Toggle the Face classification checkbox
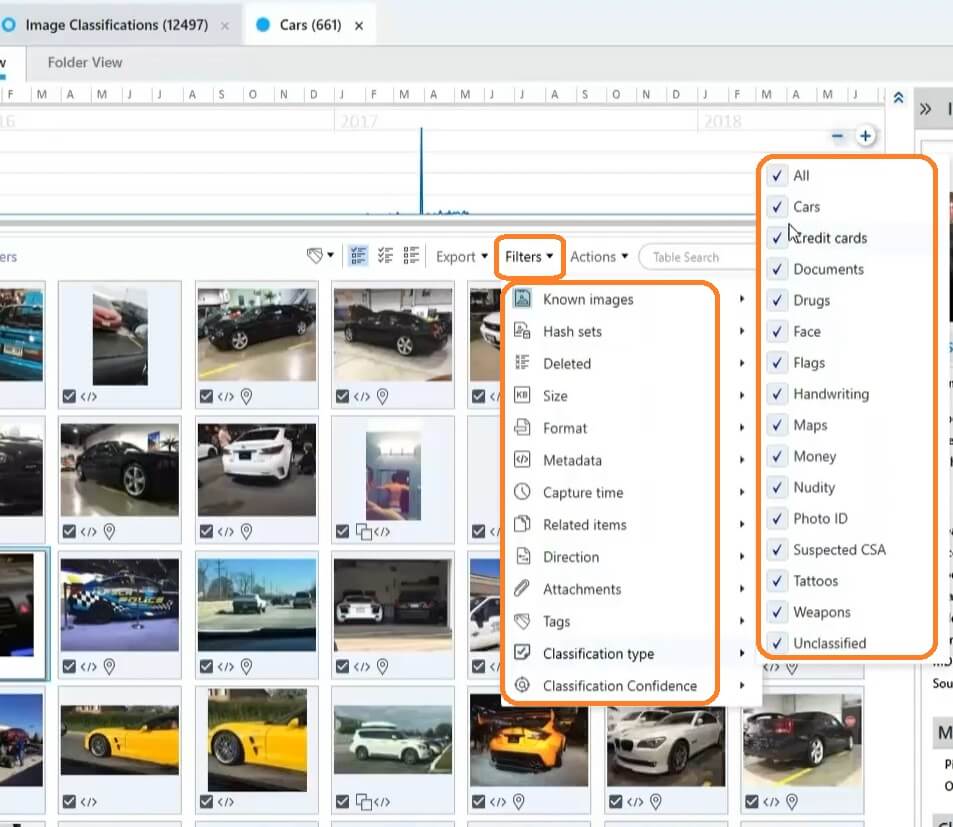The image size is (953, 827). [x=777, y=331]
